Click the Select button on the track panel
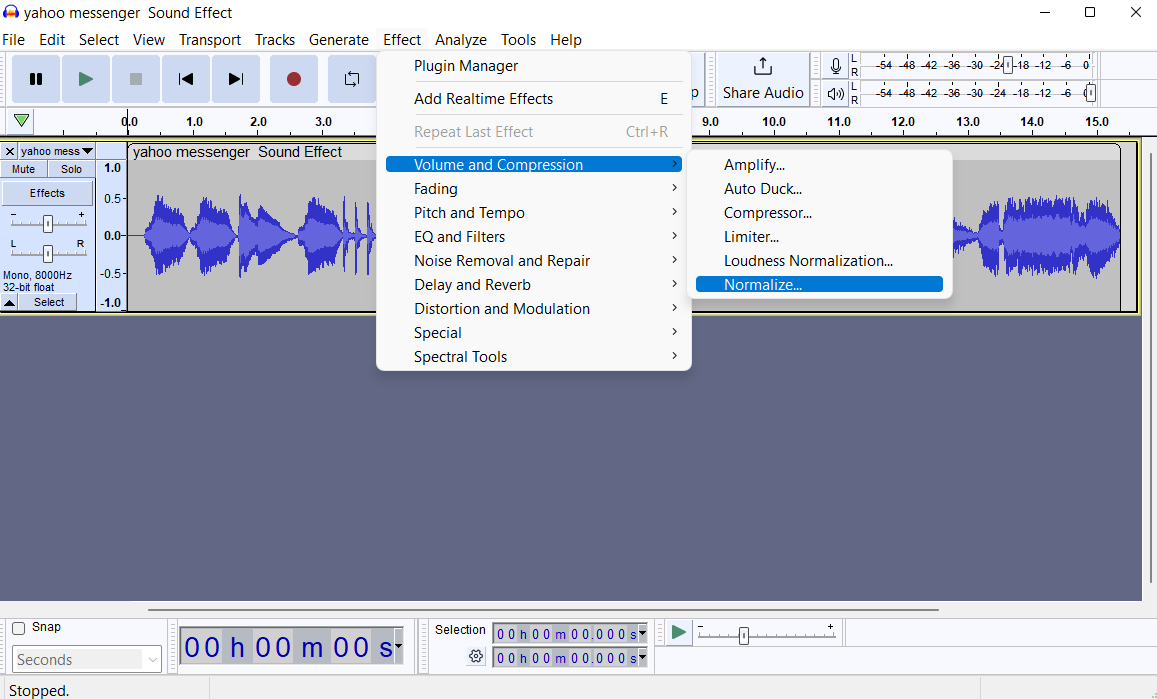This screenshot has height=699, width=1157. (48, 302)
